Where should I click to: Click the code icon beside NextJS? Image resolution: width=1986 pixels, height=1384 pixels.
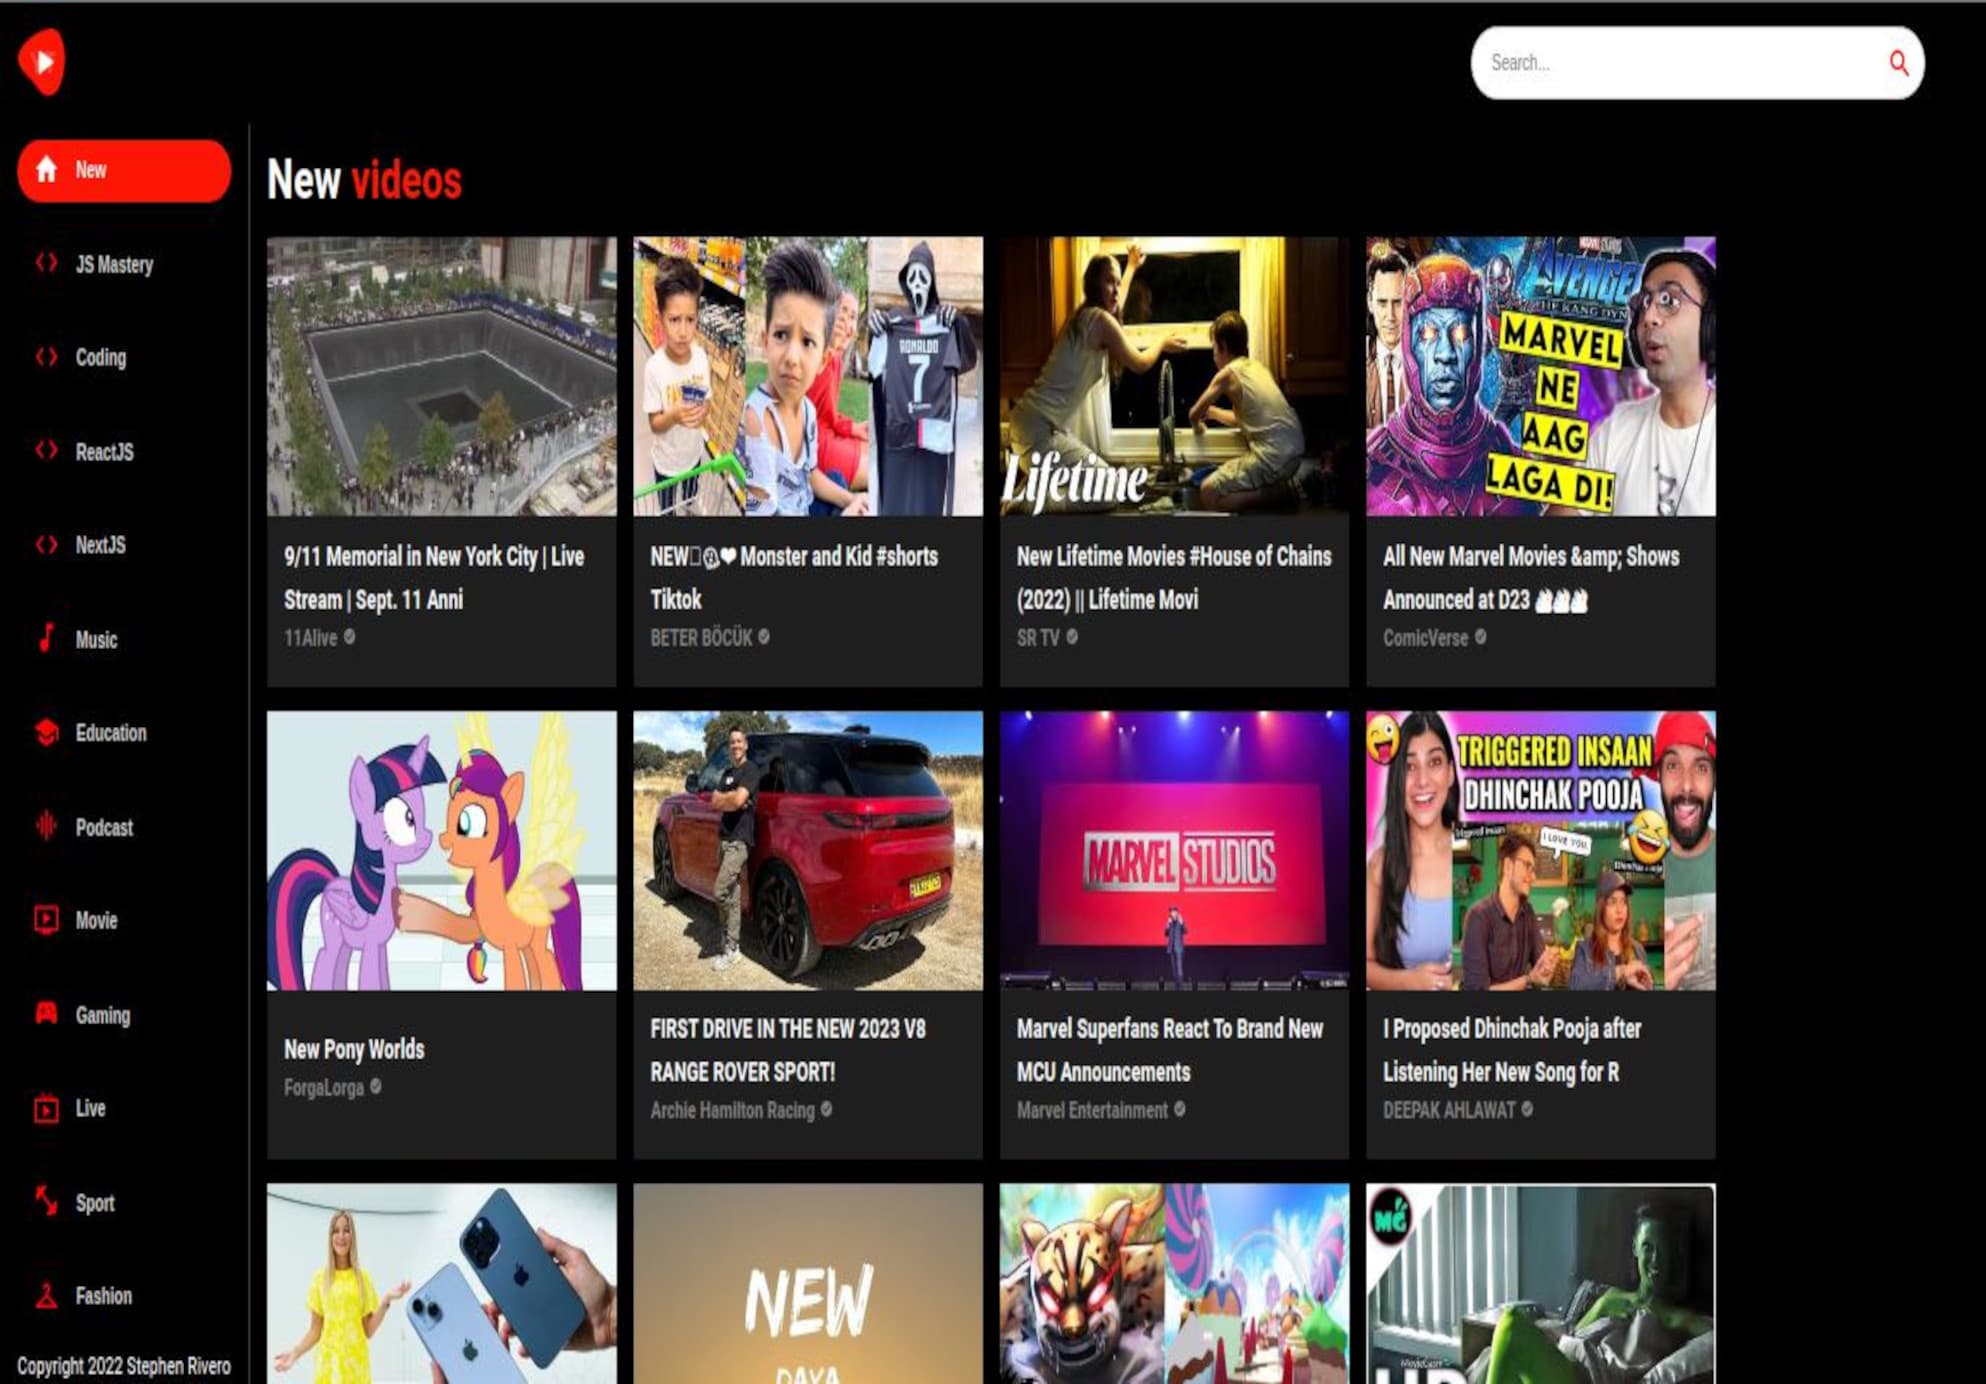(x=46, y=545)
